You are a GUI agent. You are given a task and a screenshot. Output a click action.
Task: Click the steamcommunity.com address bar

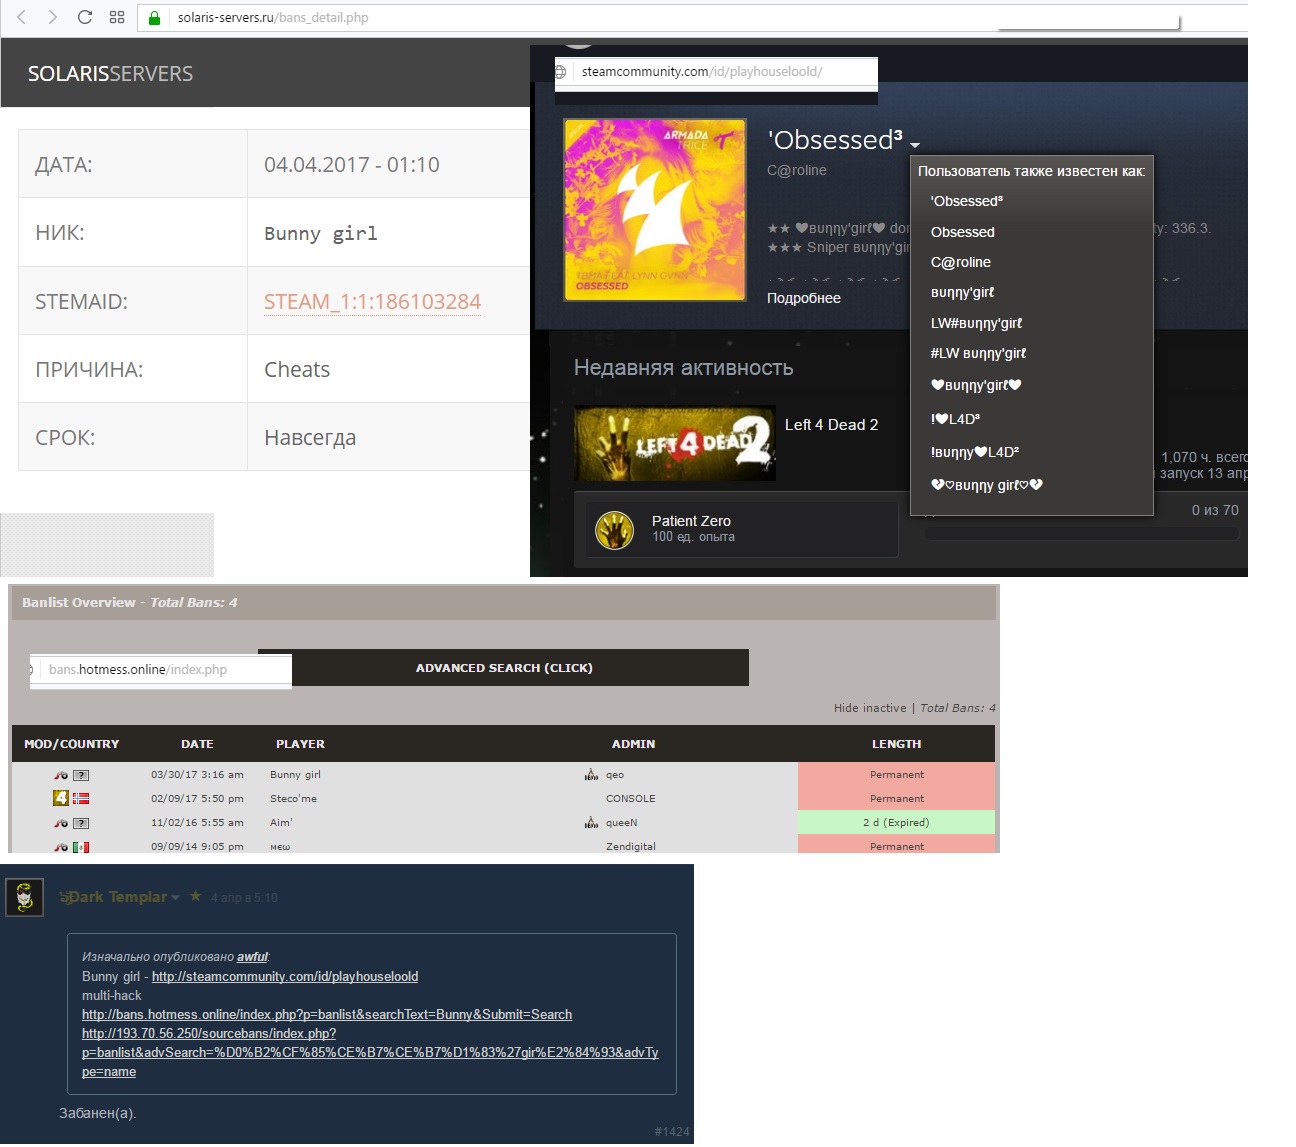tap(715, 72)
